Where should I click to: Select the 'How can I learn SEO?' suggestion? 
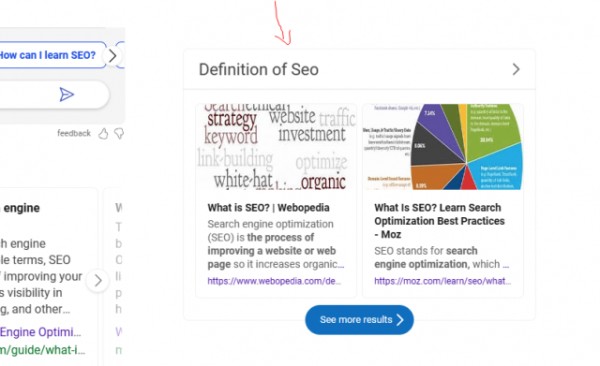click(50, 55)
